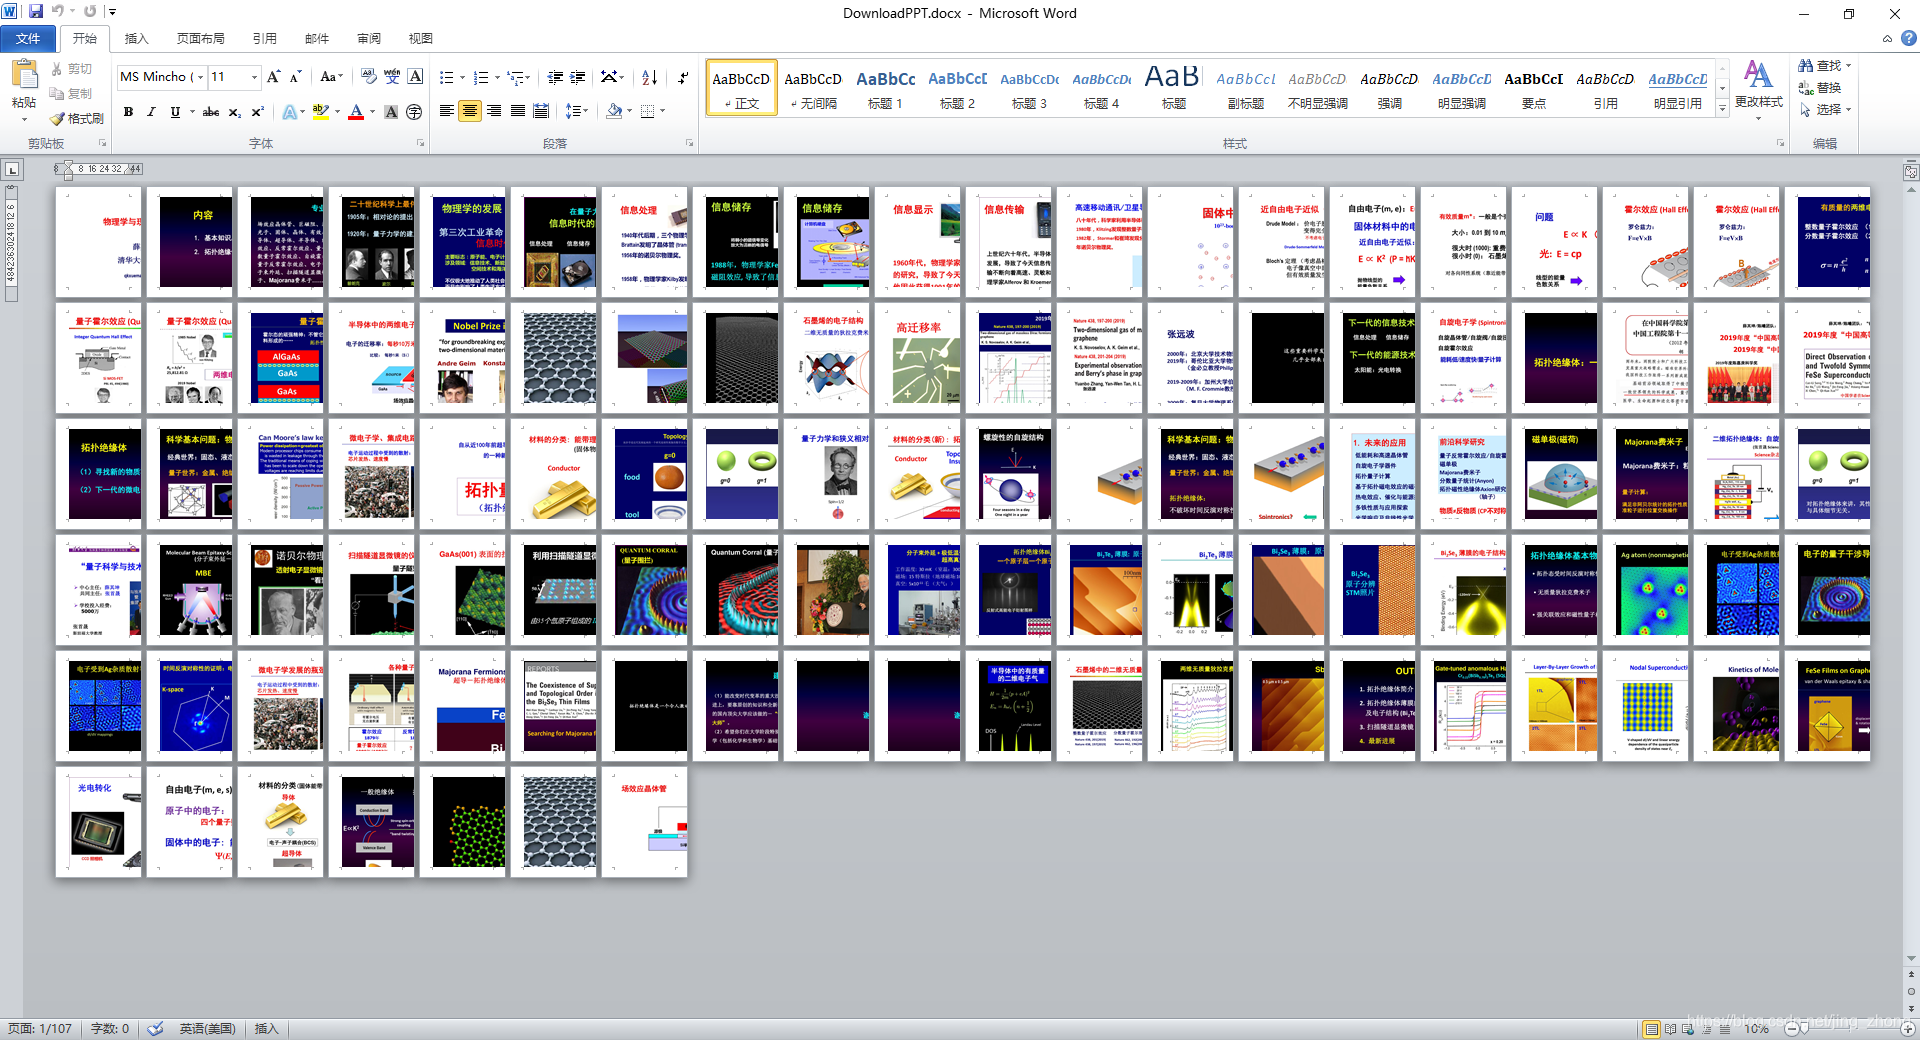Screen dimensions: 1920x1040
Task: Toggle Align Text Right
Action: coord(493,111)
